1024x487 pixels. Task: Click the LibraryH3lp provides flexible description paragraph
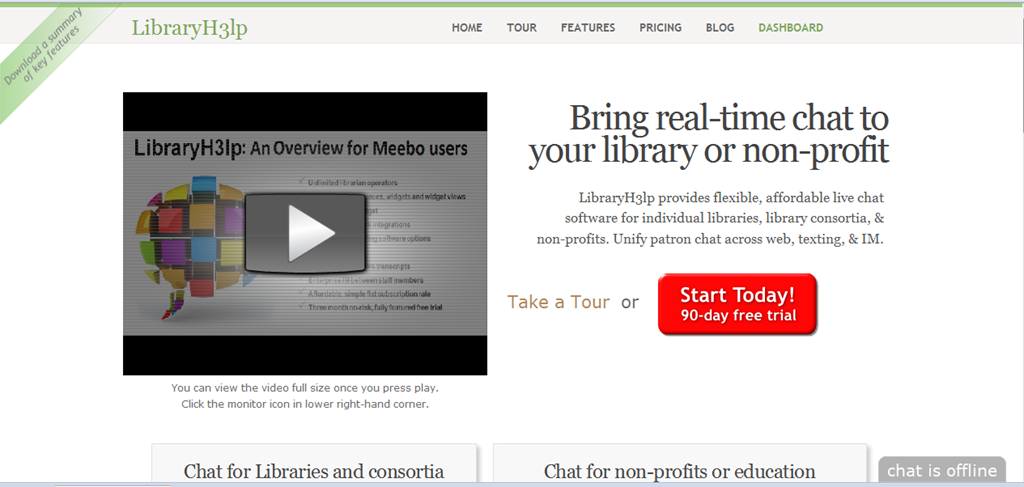point(711,218)
